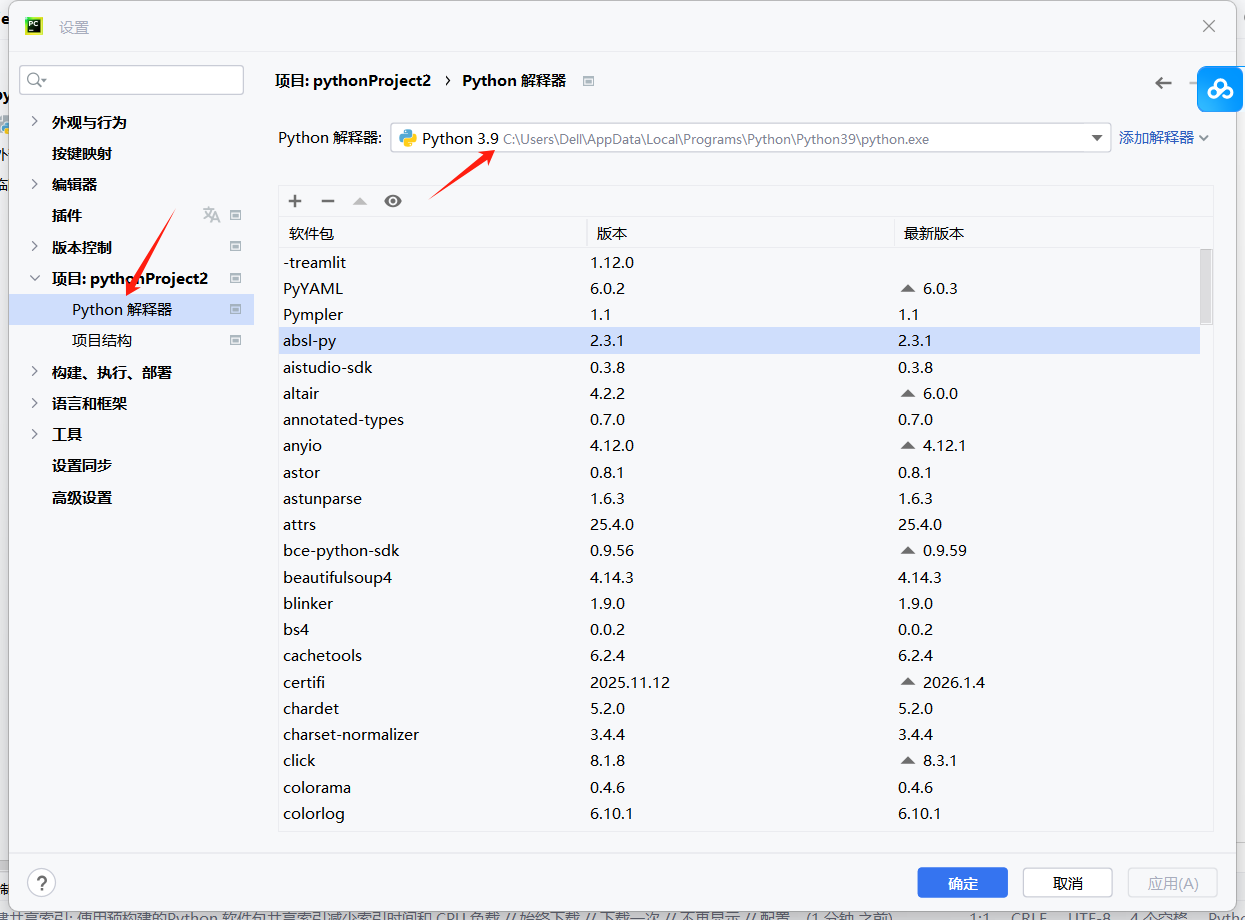Viewport: 1245px width, 920px height.
Task: Open the 按键映射 settings page
Action: pos(82,153)
